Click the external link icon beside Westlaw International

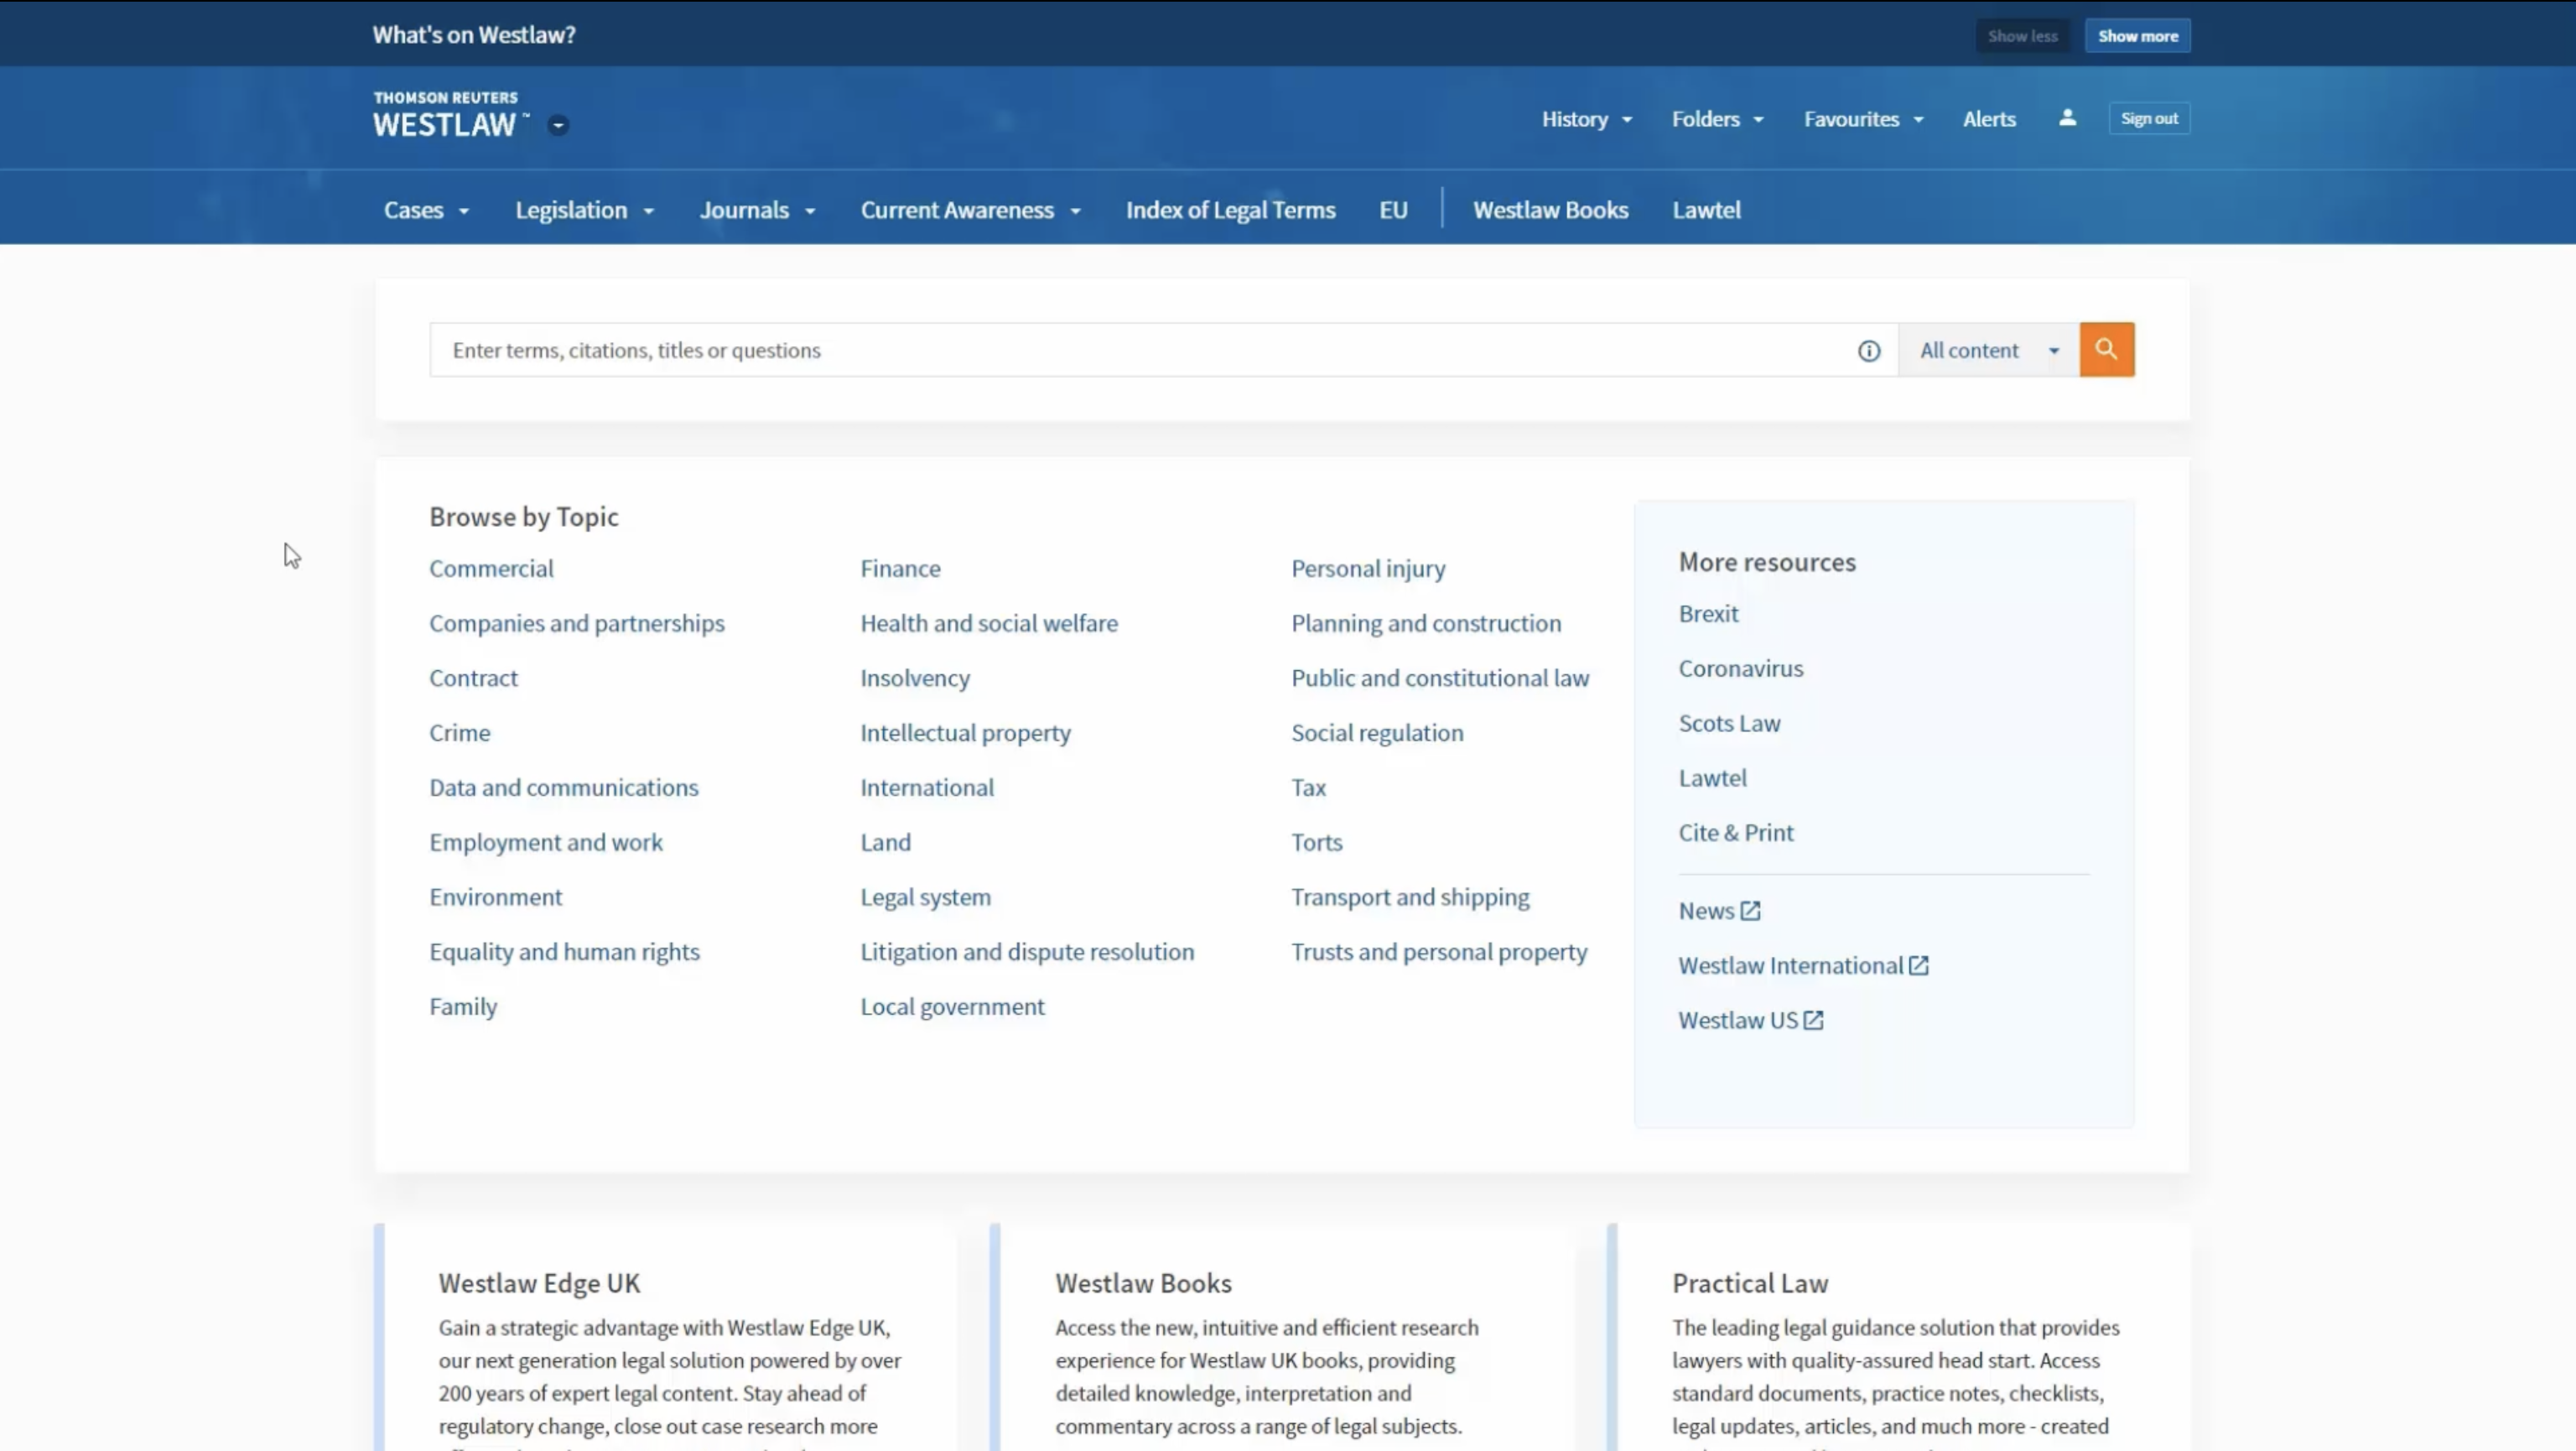coord(1918,966)
